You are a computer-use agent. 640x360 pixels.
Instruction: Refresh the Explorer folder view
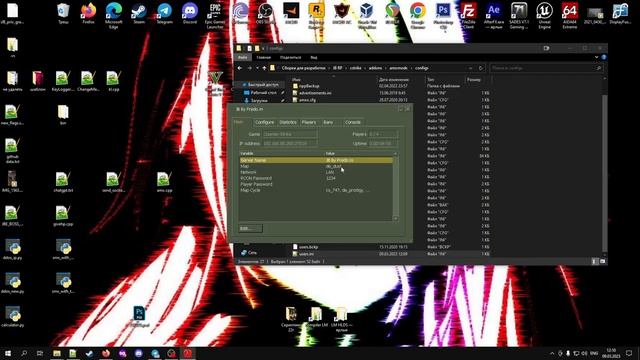[480, 68]
